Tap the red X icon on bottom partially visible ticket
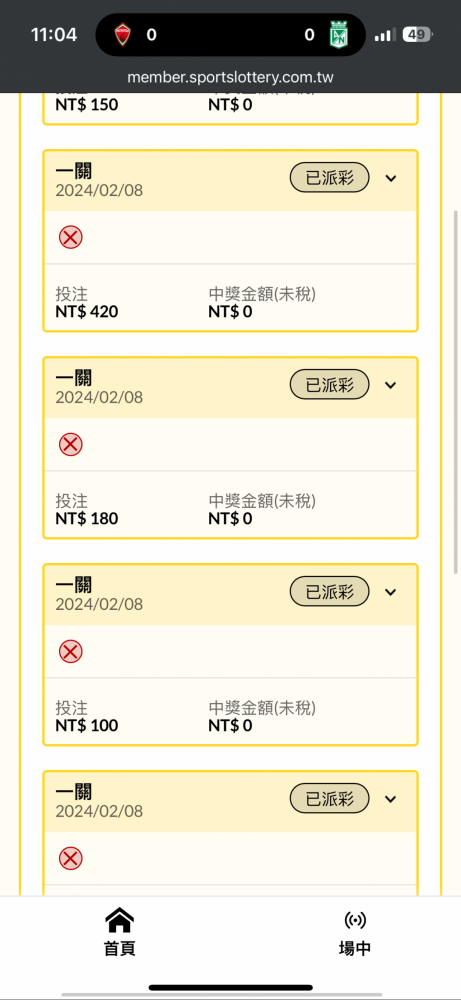This screenshot has height=1000, width=461. pos(71,858)
